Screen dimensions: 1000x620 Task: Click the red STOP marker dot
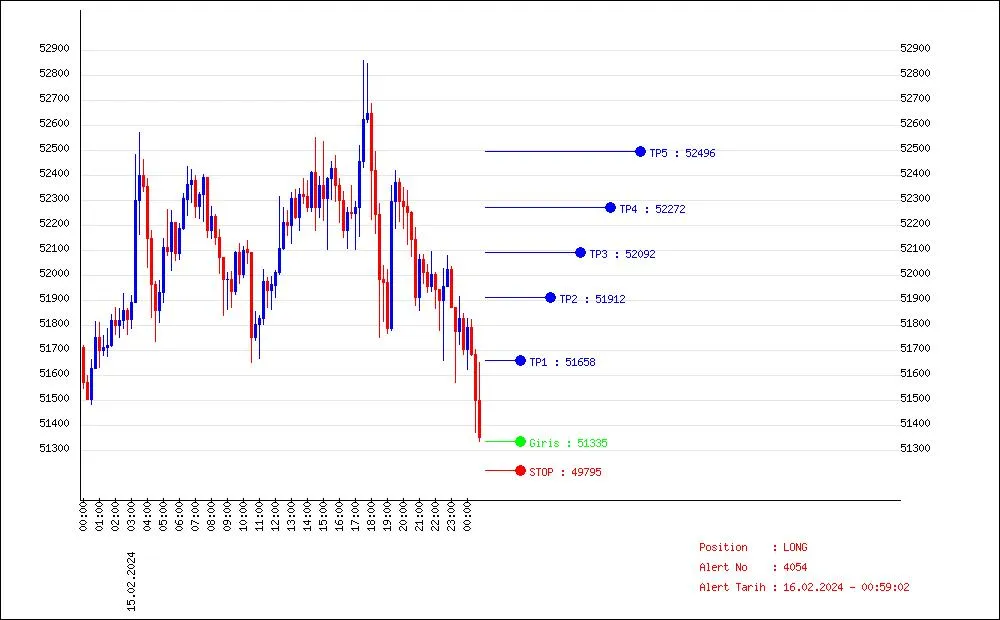pyautogui.click(x=520, y=471)
